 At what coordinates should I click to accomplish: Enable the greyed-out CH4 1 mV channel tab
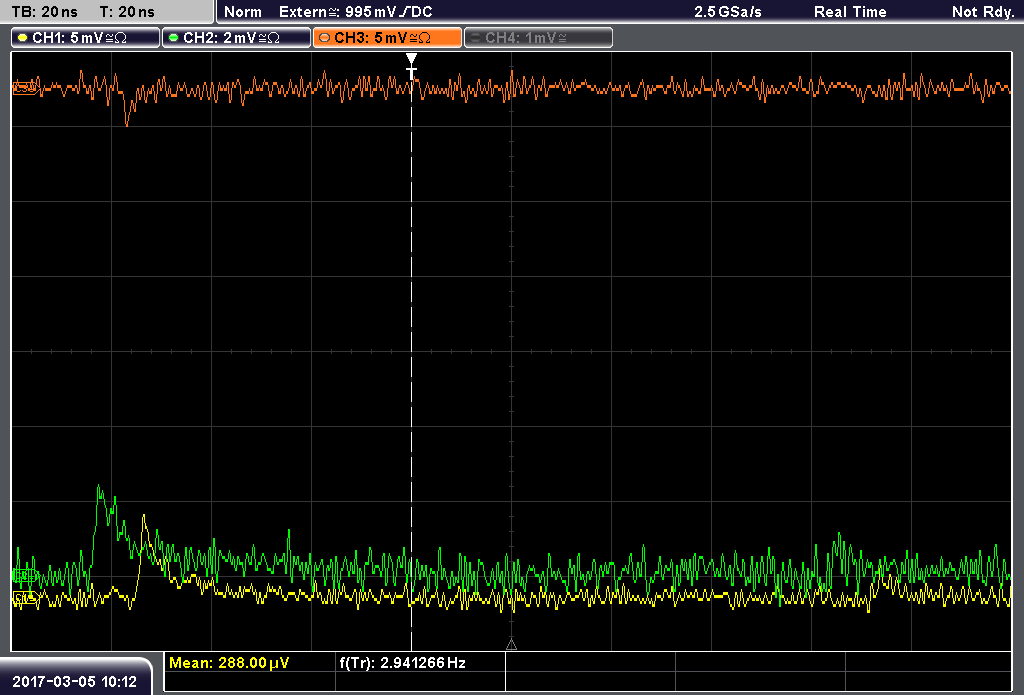pos(538,38)
